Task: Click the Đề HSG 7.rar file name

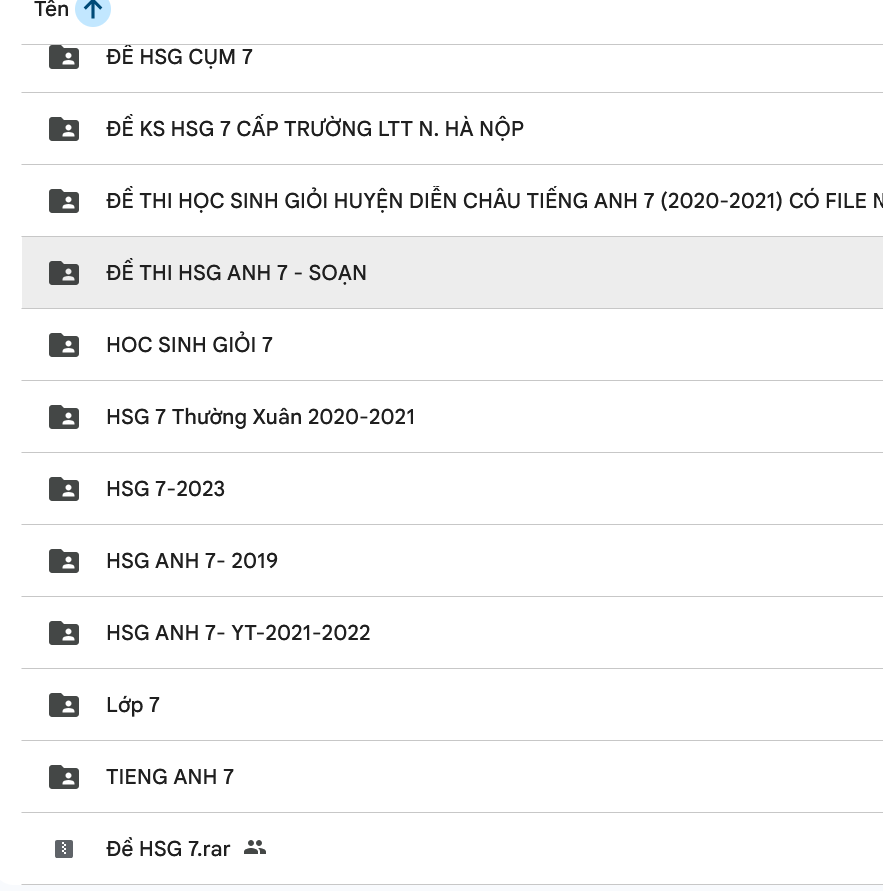Action: (x=168, y=849)
